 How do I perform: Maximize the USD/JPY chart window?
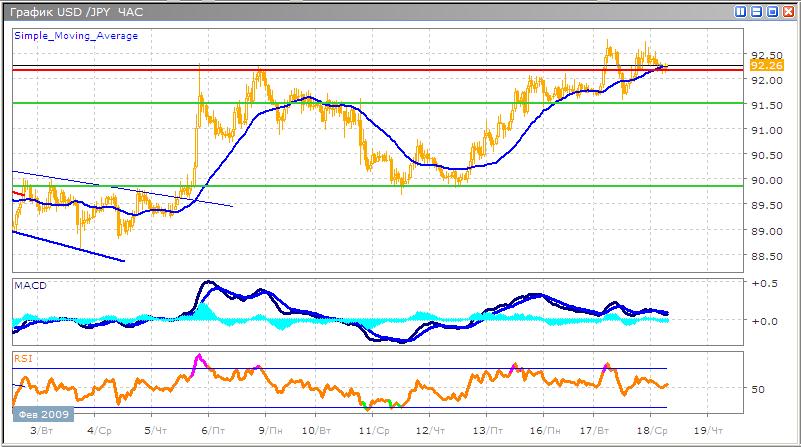coord(771,12)
